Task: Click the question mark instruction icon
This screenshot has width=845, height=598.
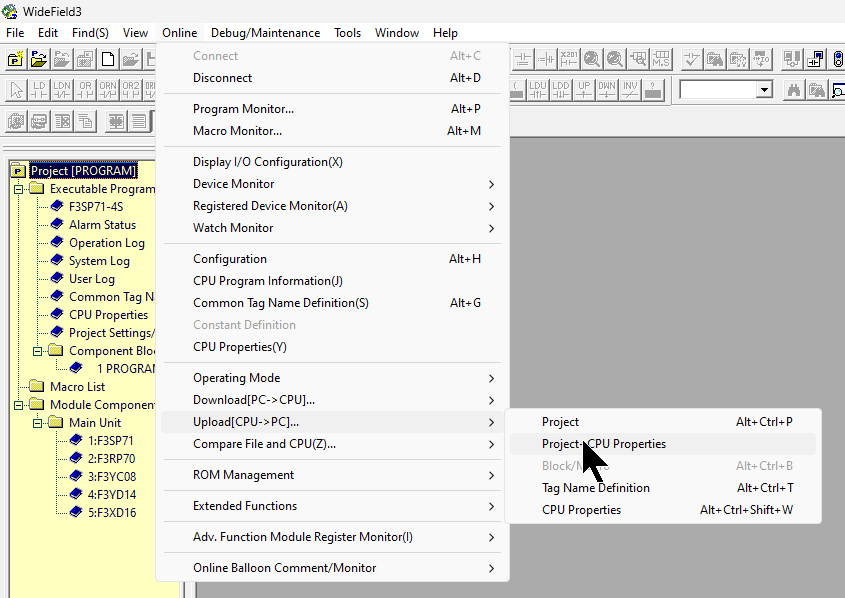Action: pyautogui.click(x=653, y=90)
